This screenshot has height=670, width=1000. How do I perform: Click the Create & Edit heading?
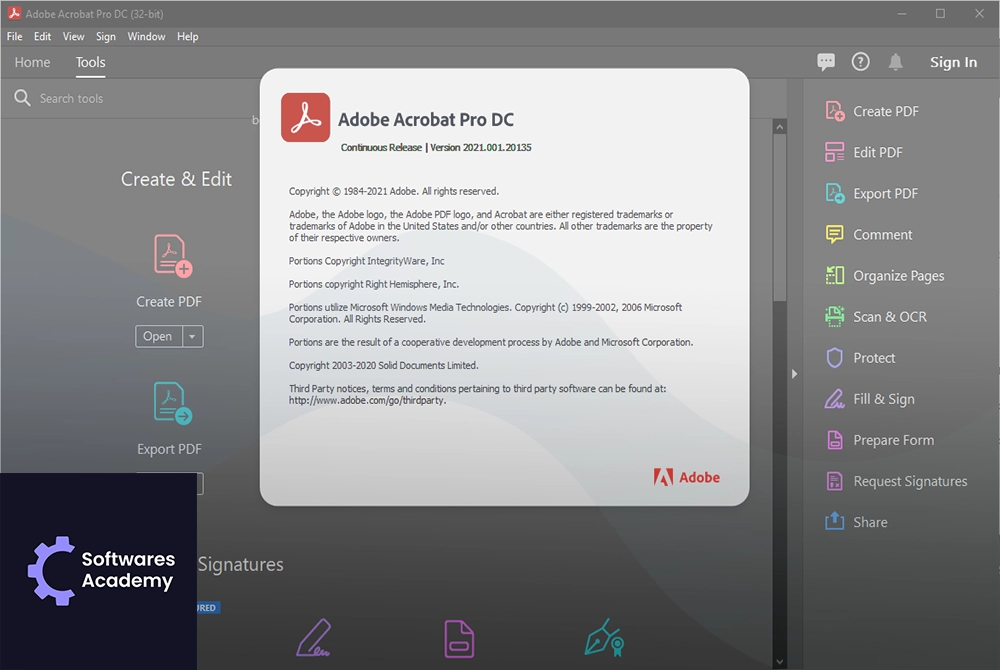click(x=176, y=179)
